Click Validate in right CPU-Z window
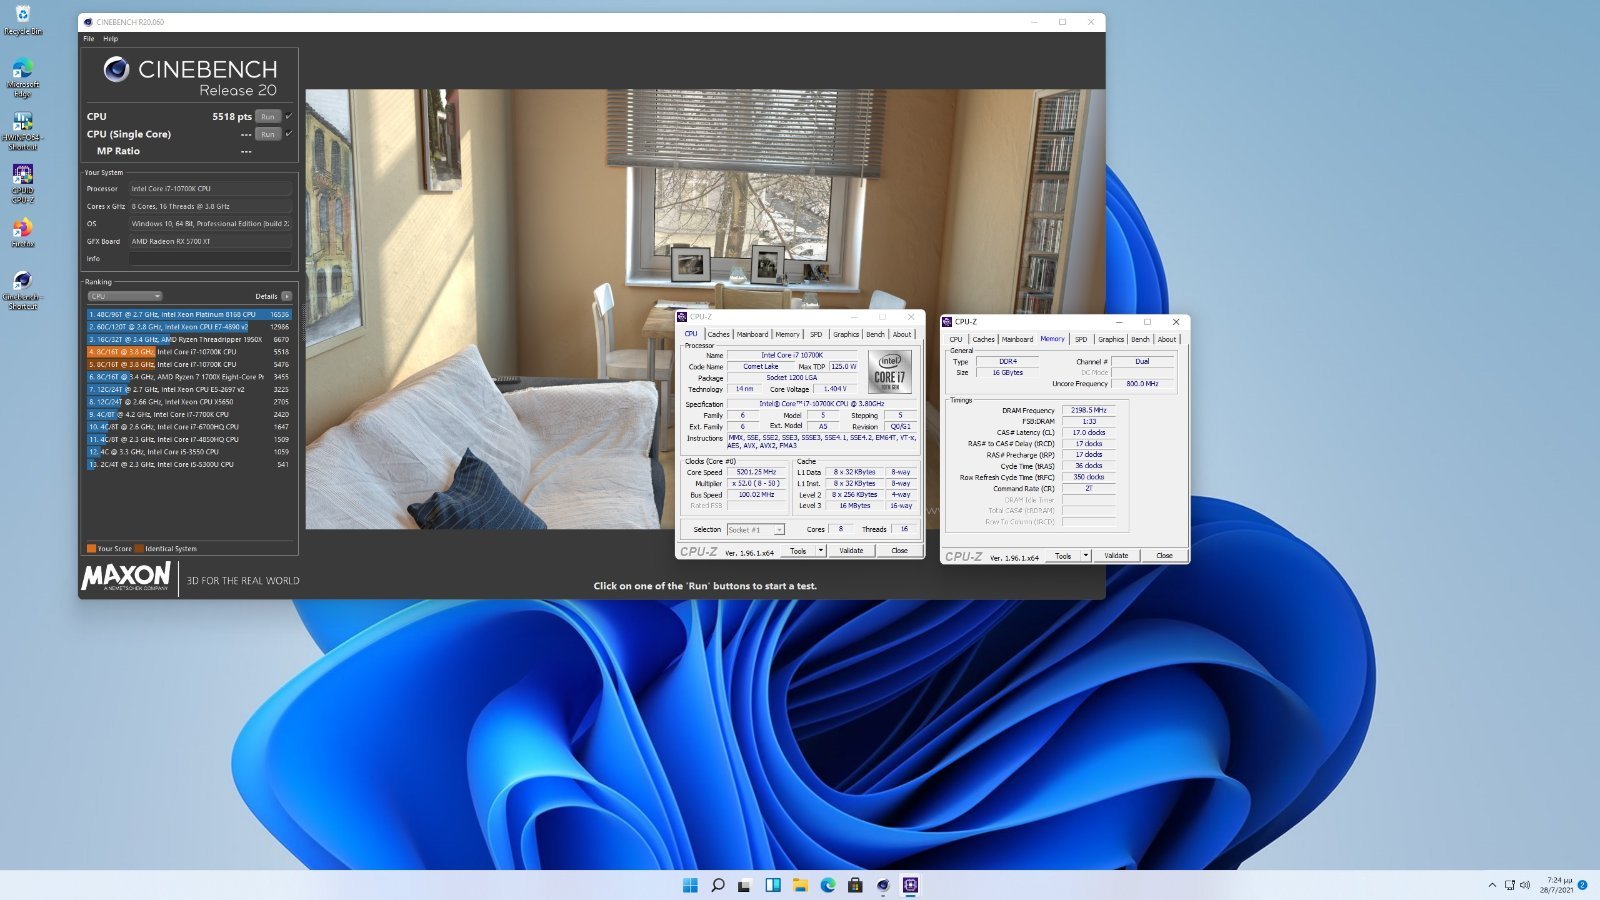1600x900 pixels. (x=1116, y=556)
